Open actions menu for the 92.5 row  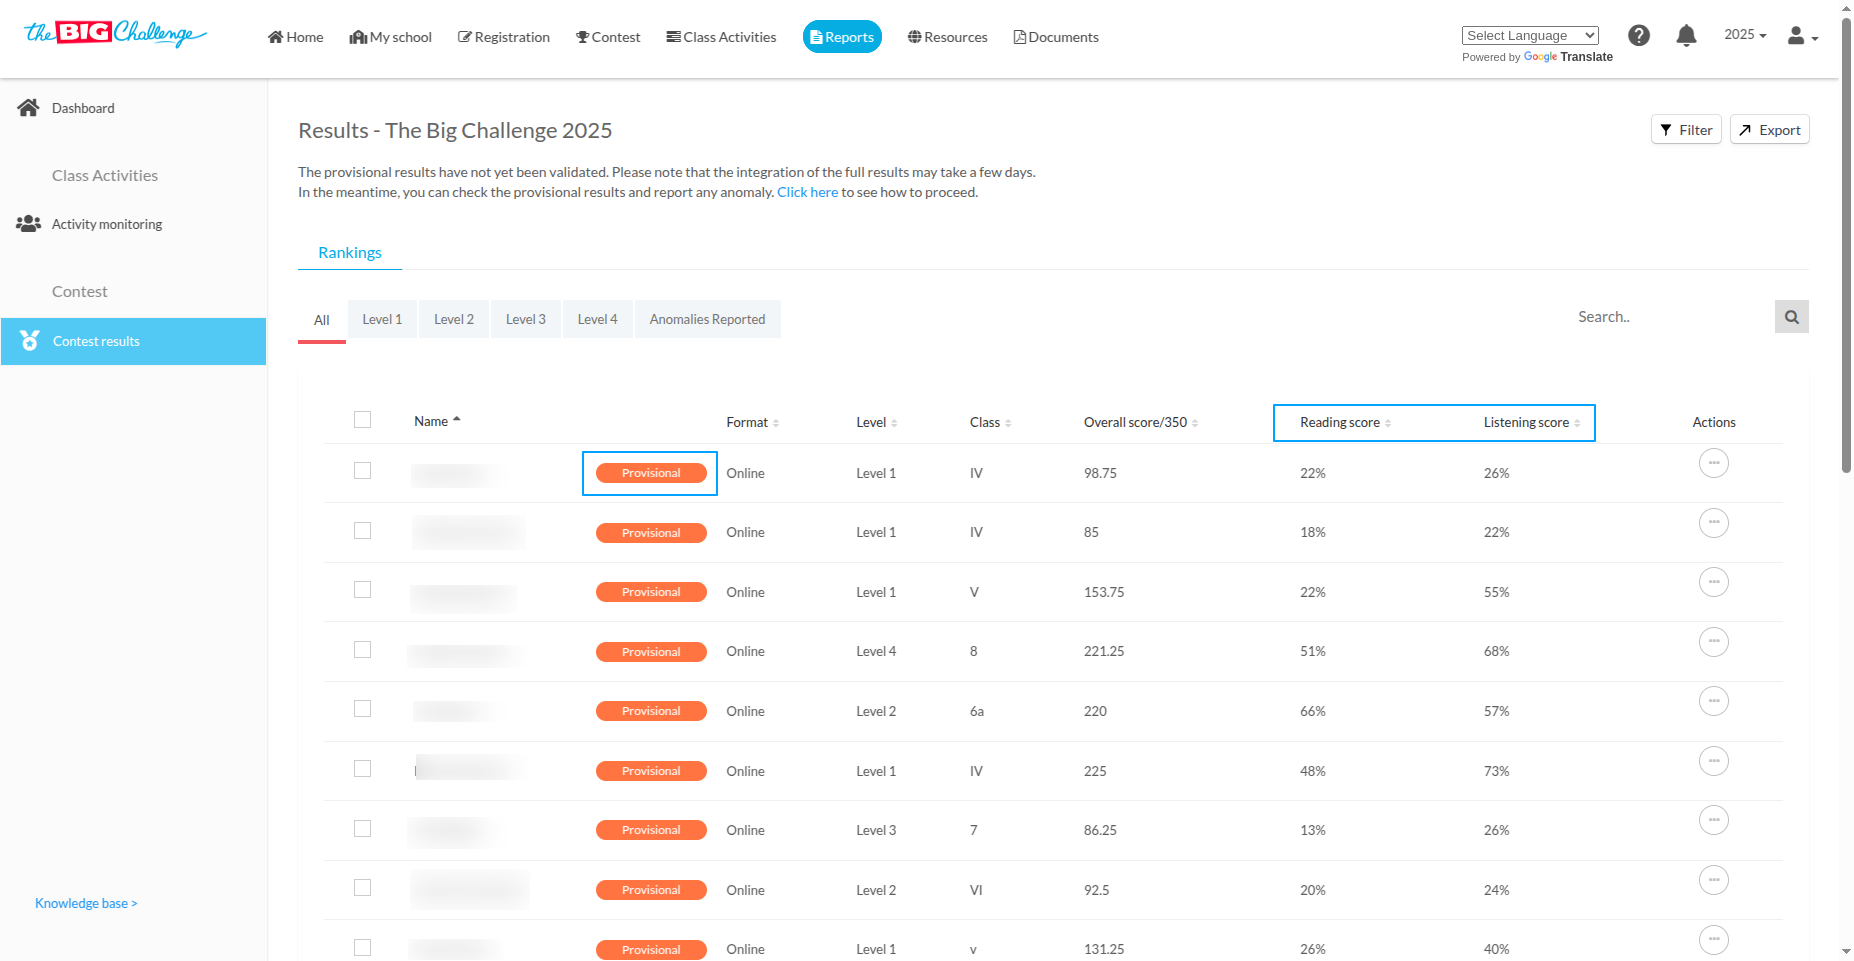tap(1714, 880)
